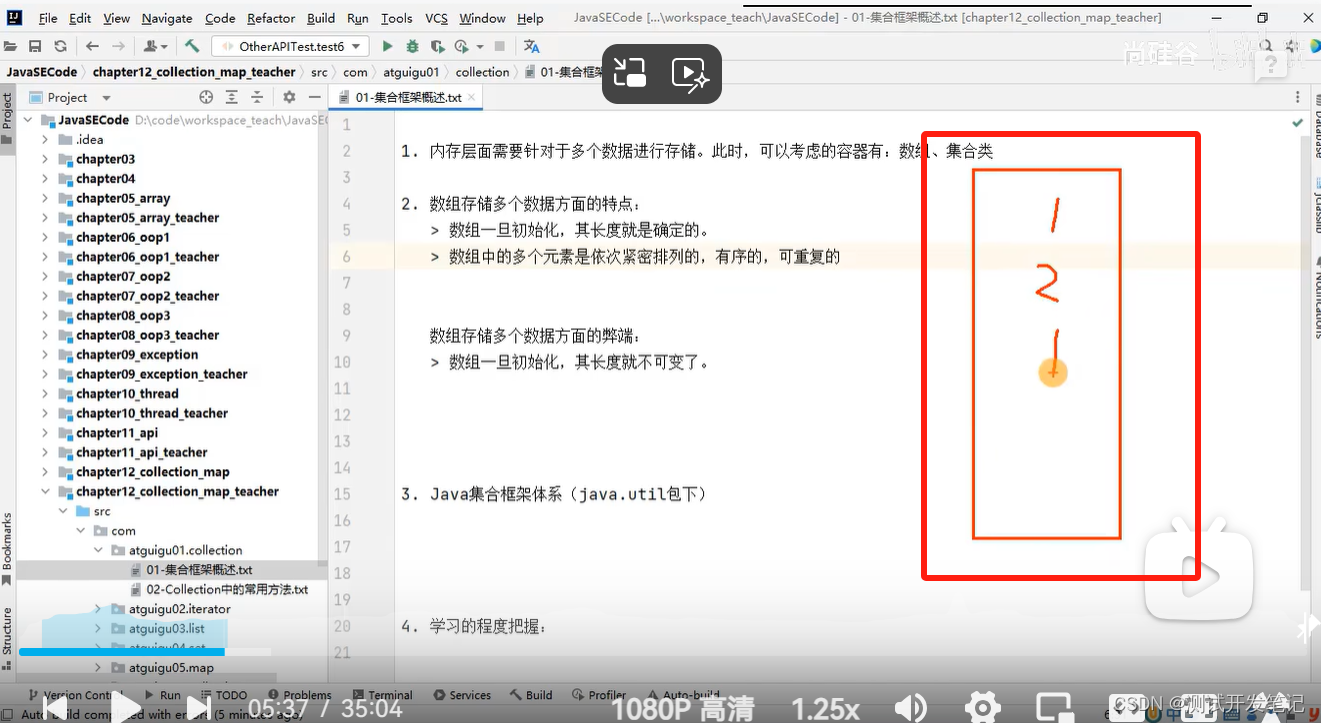The image size is (1321, 723).
Task: Select the chapter08_oop3_teacher module
Action: pos(147,335)
